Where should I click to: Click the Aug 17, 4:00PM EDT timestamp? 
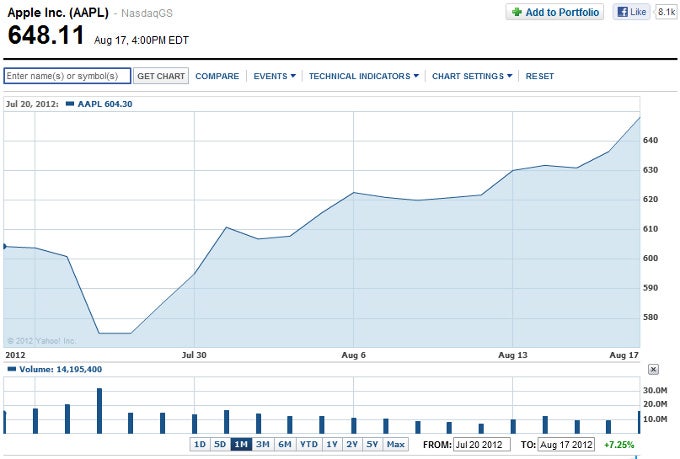click(141, 40)
